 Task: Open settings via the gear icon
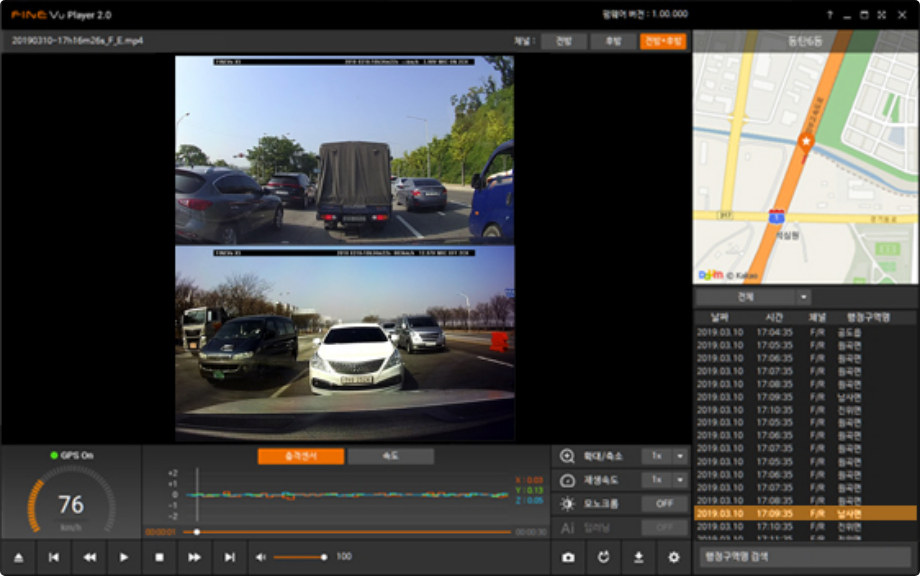coord(674,557)
